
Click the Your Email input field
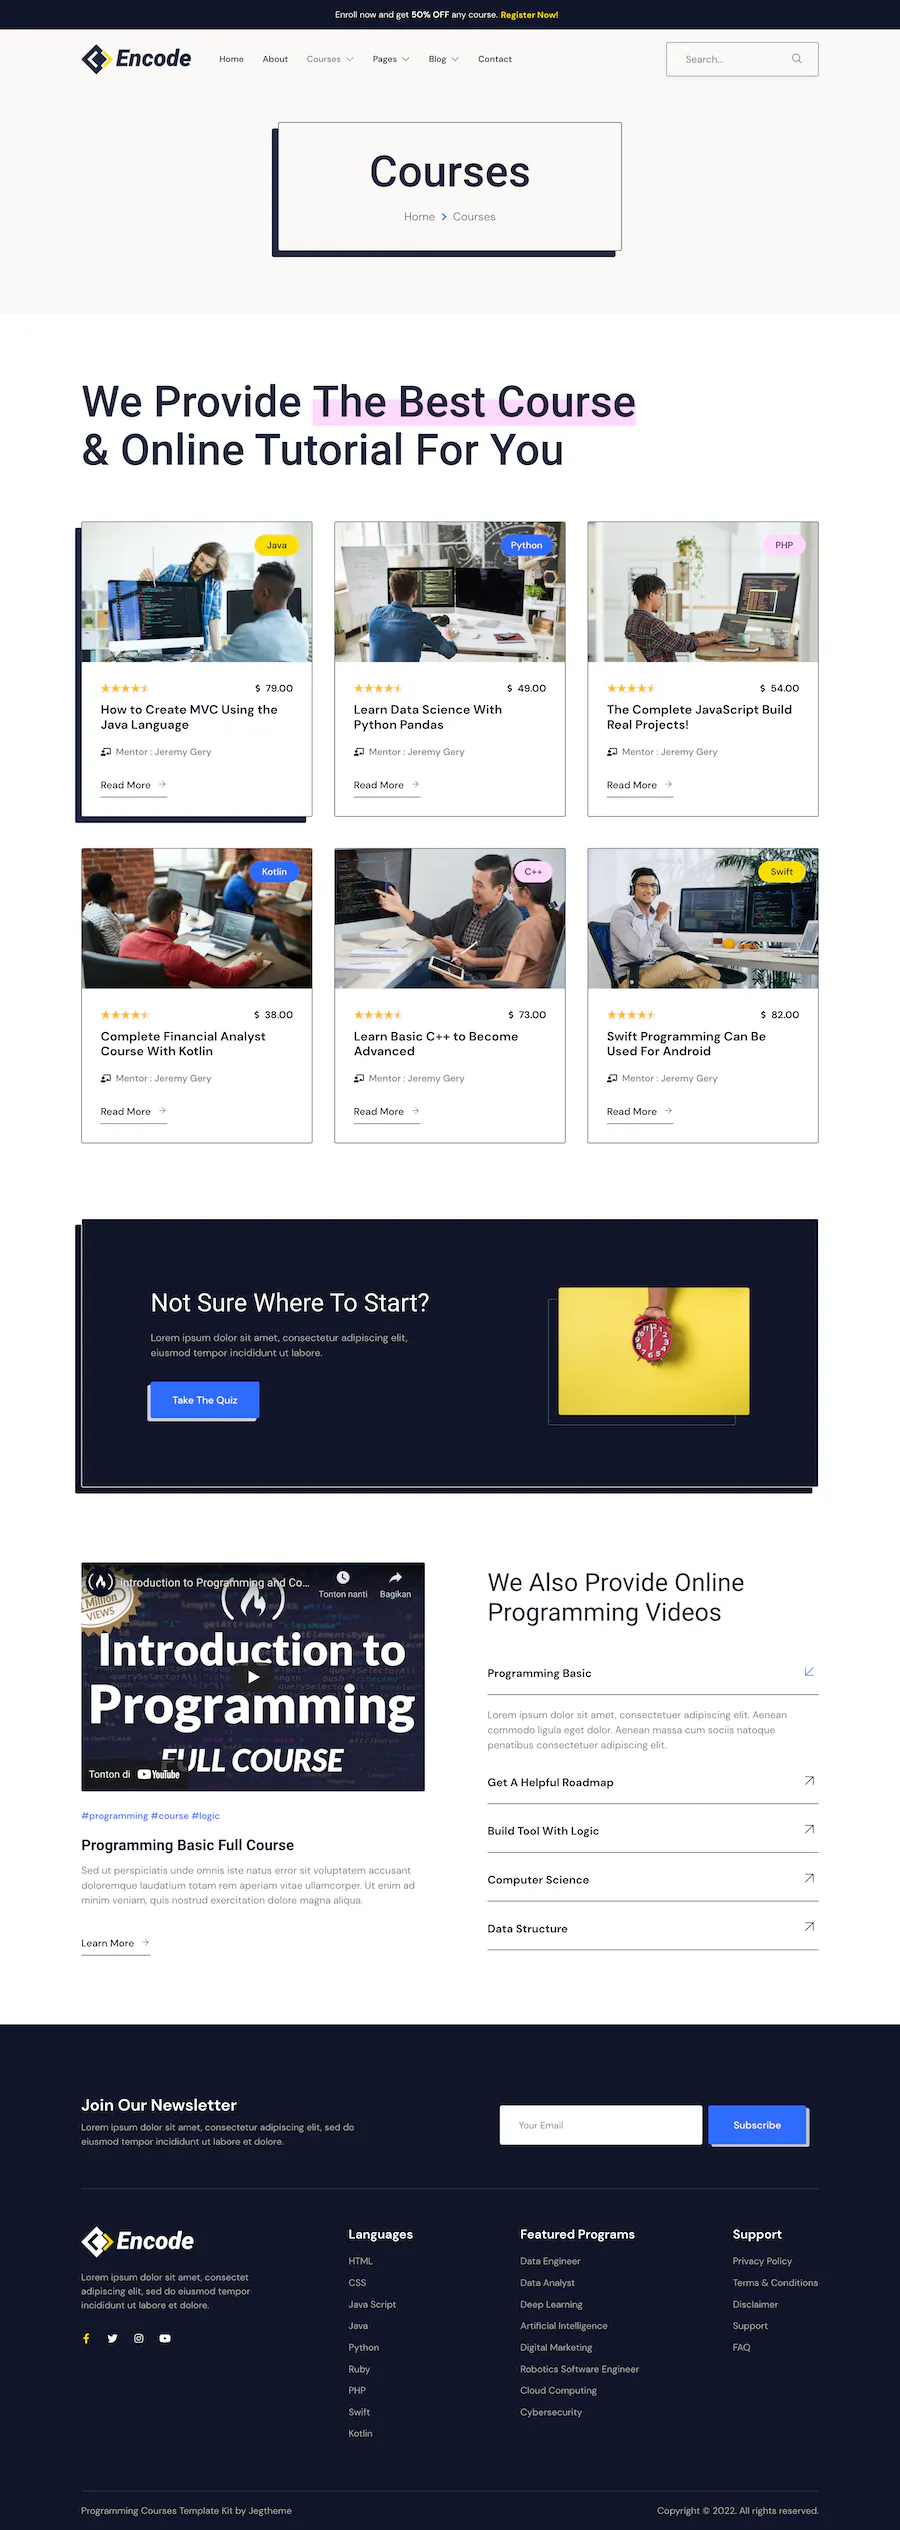[601, 2125]
